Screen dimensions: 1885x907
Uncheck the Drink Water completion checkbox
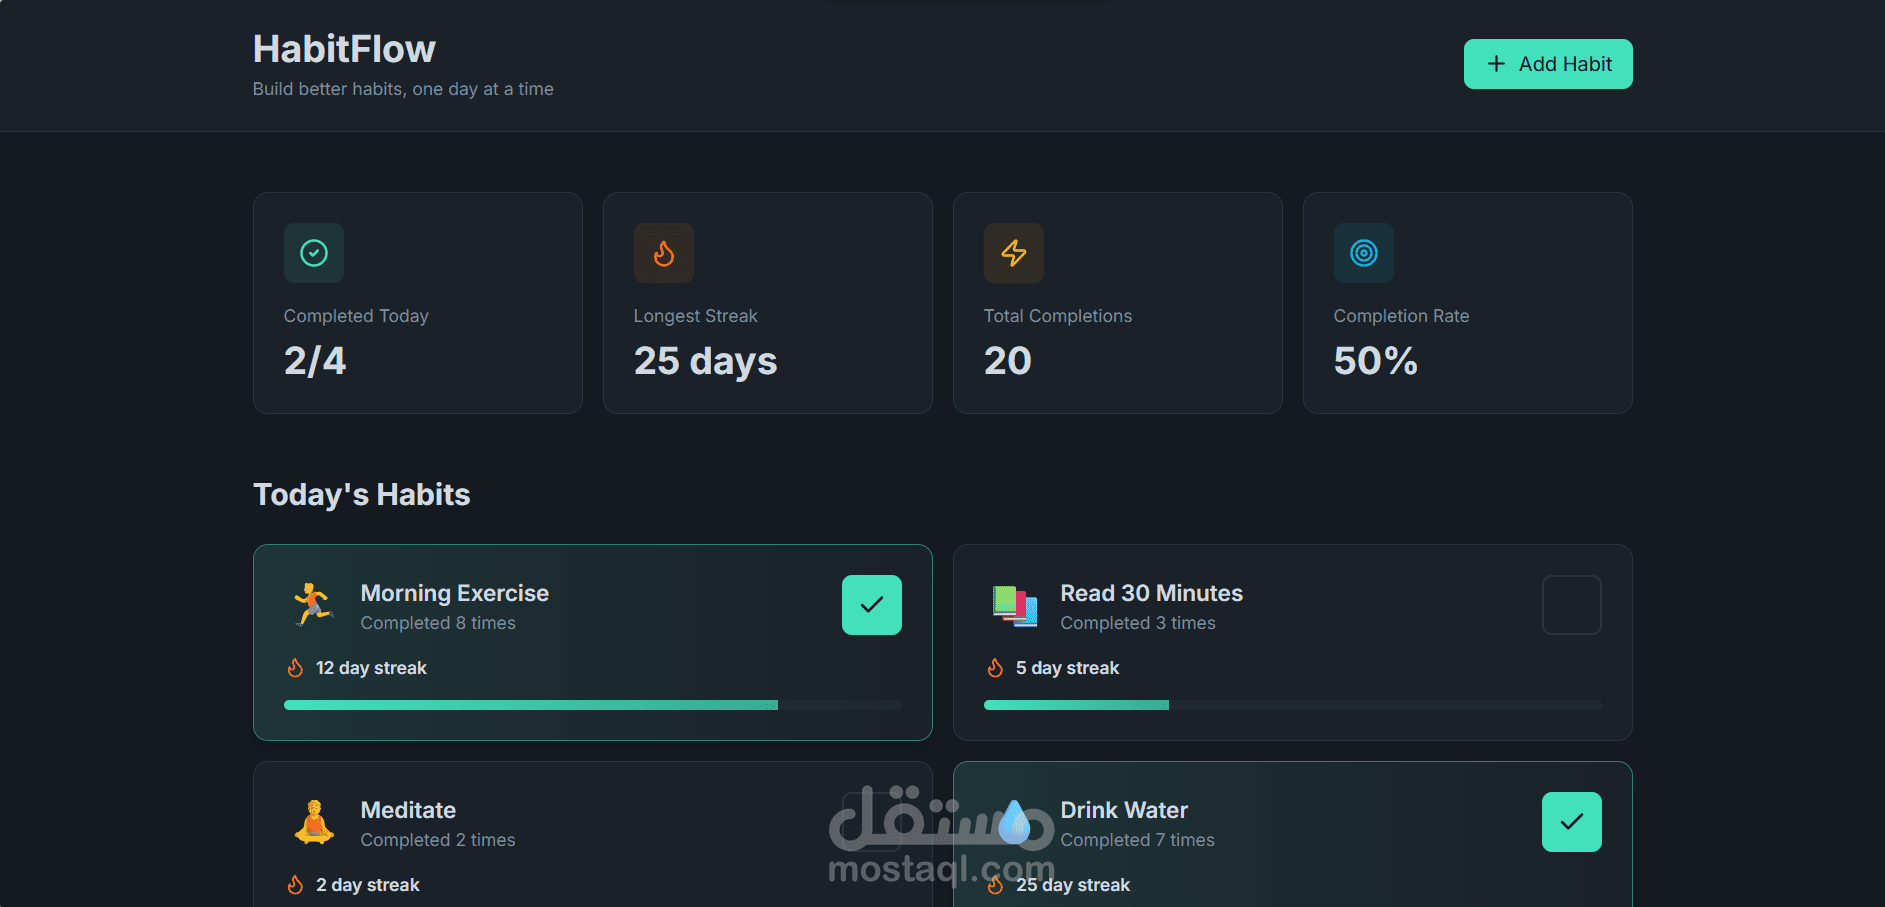[x=1571, y=821]
